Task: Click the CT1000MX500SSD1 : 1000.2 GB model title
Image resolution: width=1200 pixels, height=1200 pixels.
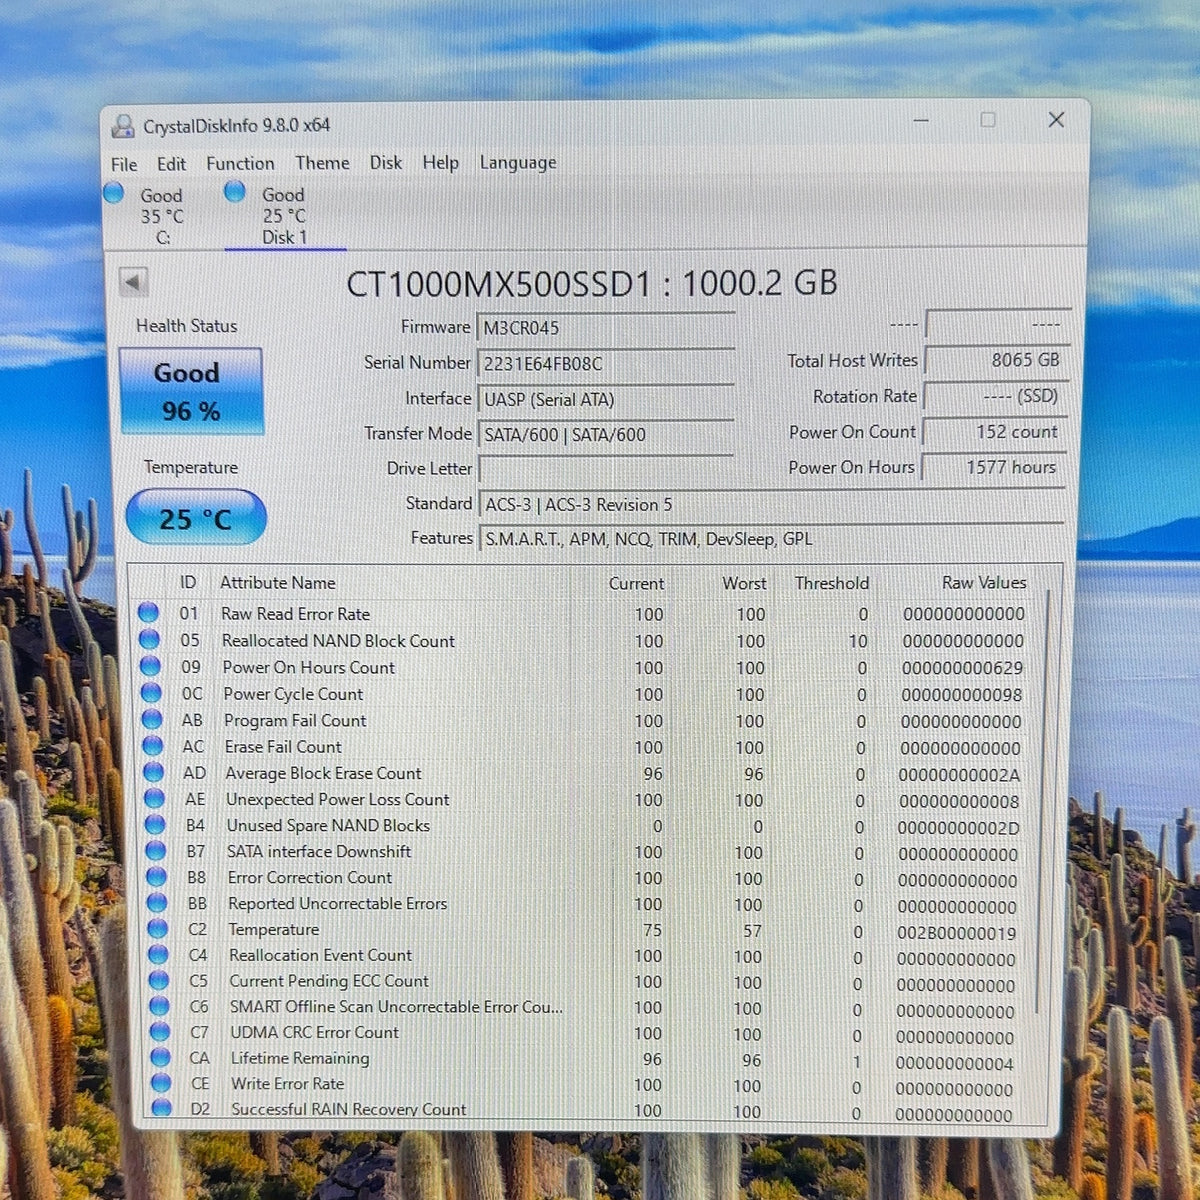Action: click(592, 284)
